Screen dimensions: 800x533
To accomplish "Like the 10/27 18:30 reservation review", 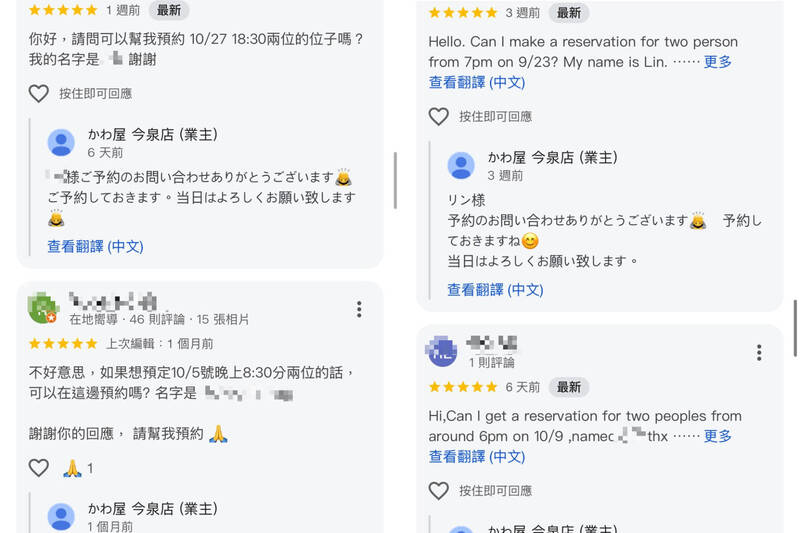I will (38, 94).
